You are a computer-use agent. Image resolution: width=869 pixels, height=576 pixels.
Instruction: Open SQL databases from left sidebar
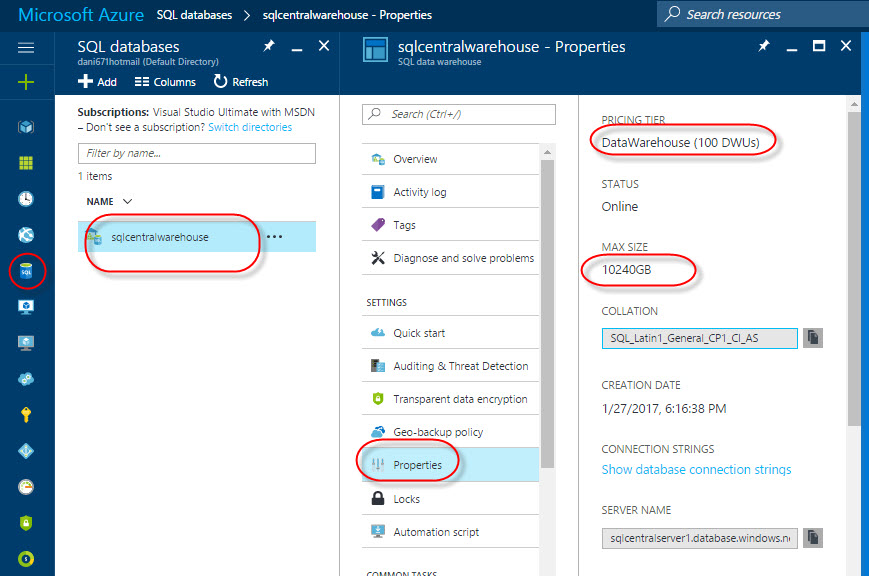pos(26,270)
